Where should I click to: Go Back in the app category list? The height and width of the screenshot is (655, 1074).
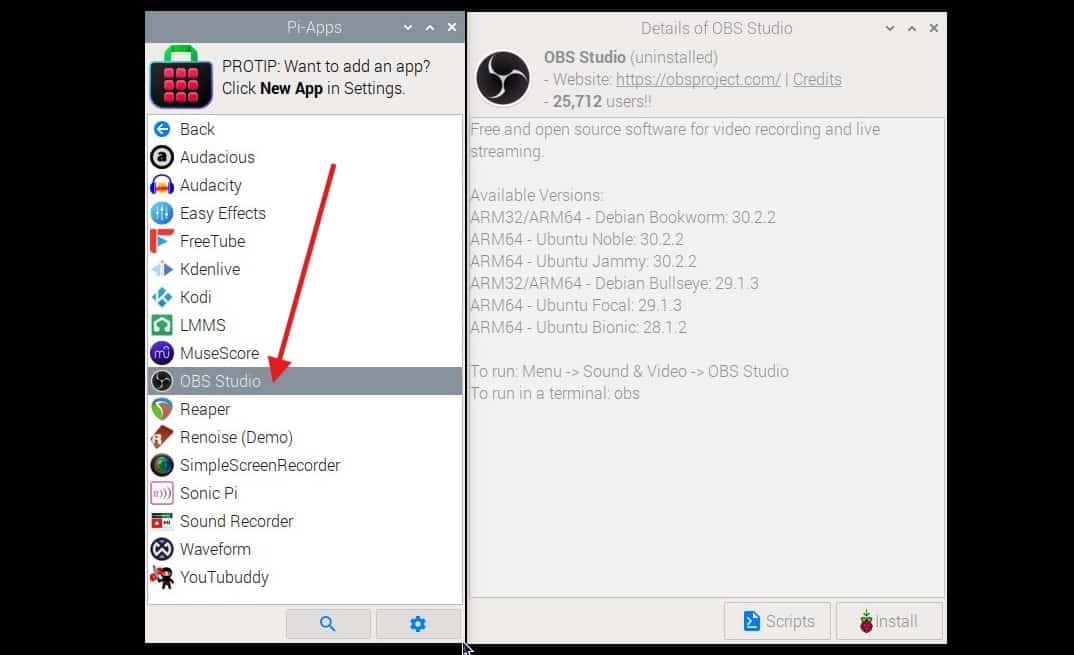tap(162, 129)
